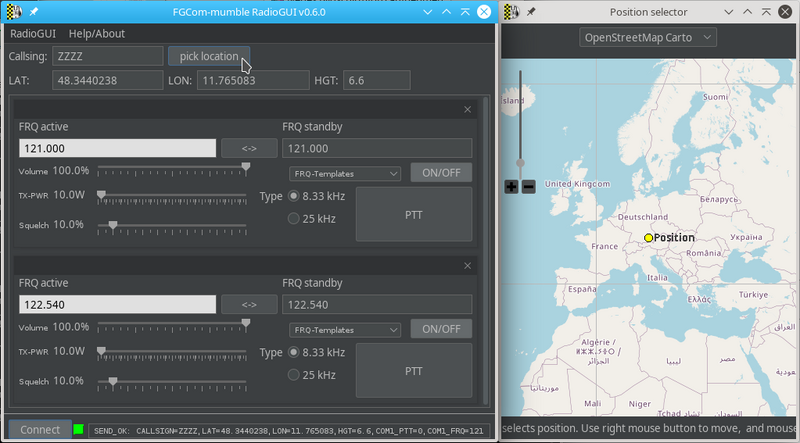Screen dimensions: 800x443
Task: Click FRQ standby field showing 121.000
Action: [377, 148]
